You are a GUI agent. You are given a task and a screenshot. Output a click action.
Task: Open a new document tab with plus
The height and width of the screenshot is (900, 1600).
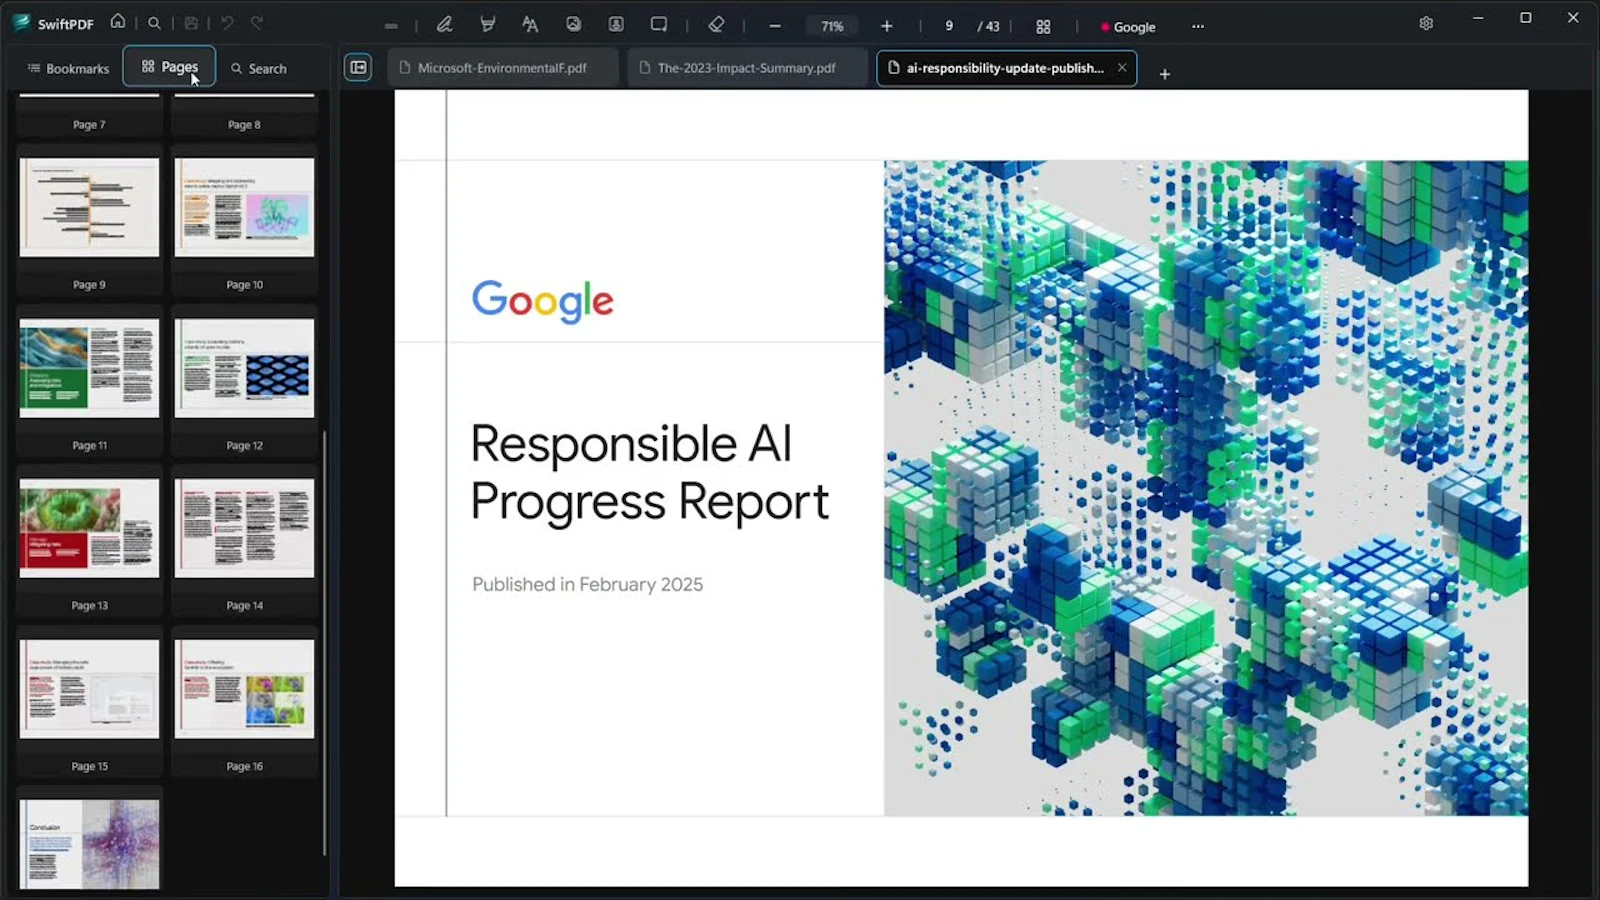pyautogui.click(x=1164, y=73)
